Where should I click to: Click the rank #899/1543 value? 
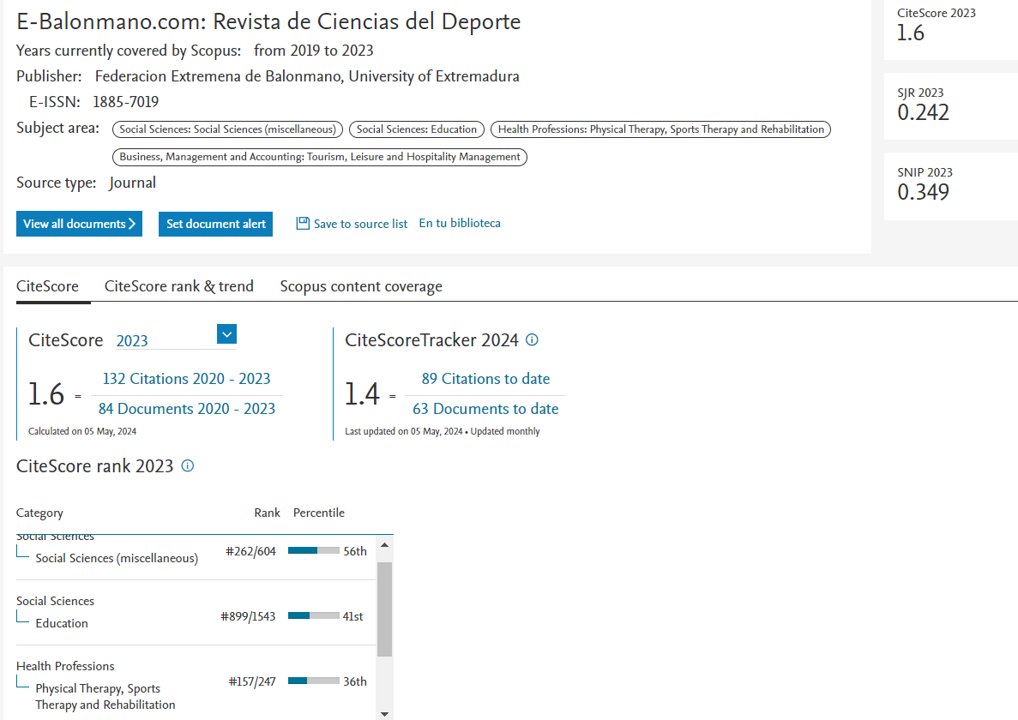248,616
